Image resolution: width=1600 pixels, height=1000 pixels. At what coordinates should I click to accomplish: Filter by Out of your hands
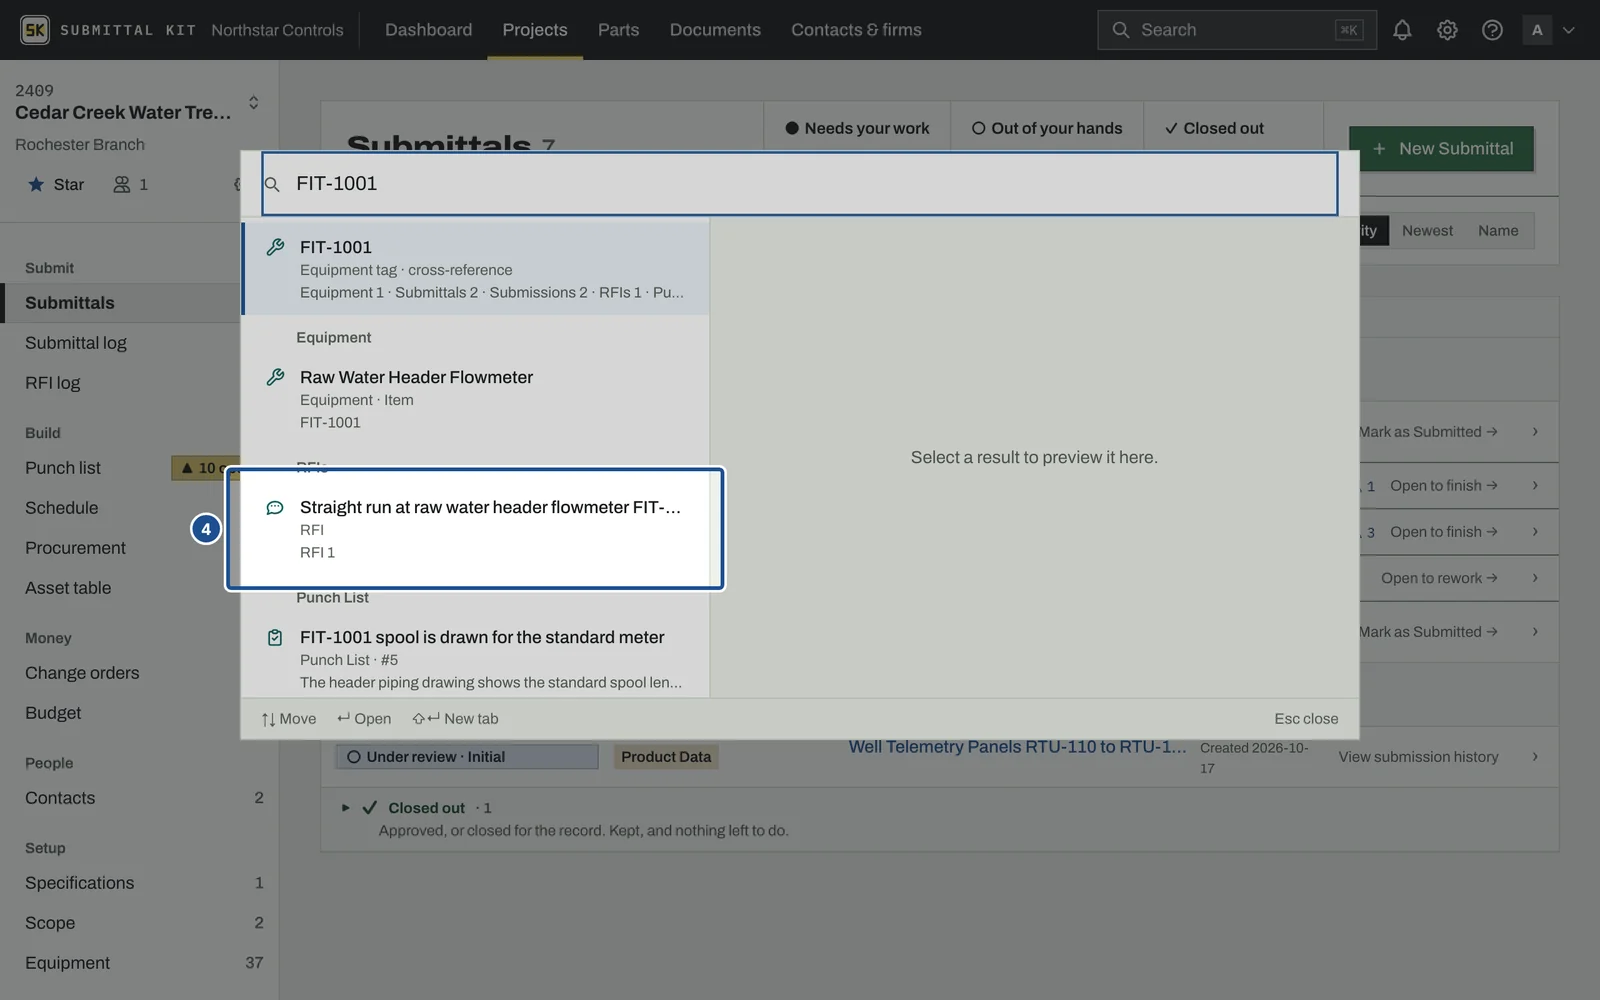click(1047, 128)
